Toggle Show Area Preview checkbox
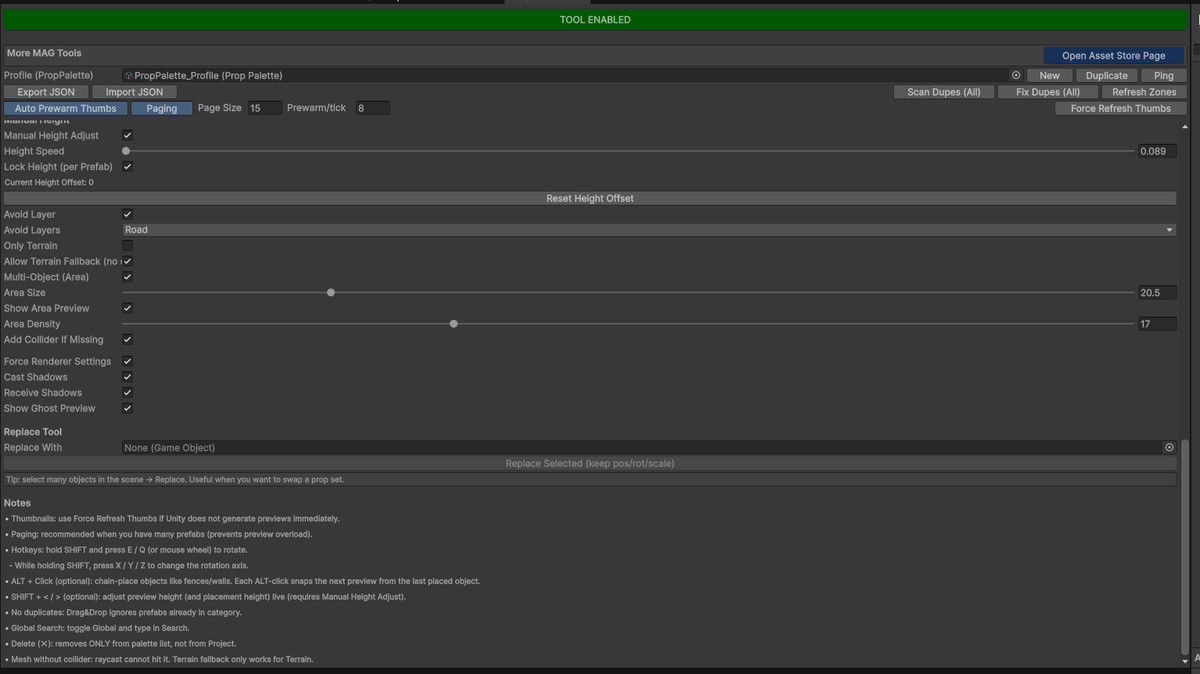 pyautogui.click(x=127, y=308)
